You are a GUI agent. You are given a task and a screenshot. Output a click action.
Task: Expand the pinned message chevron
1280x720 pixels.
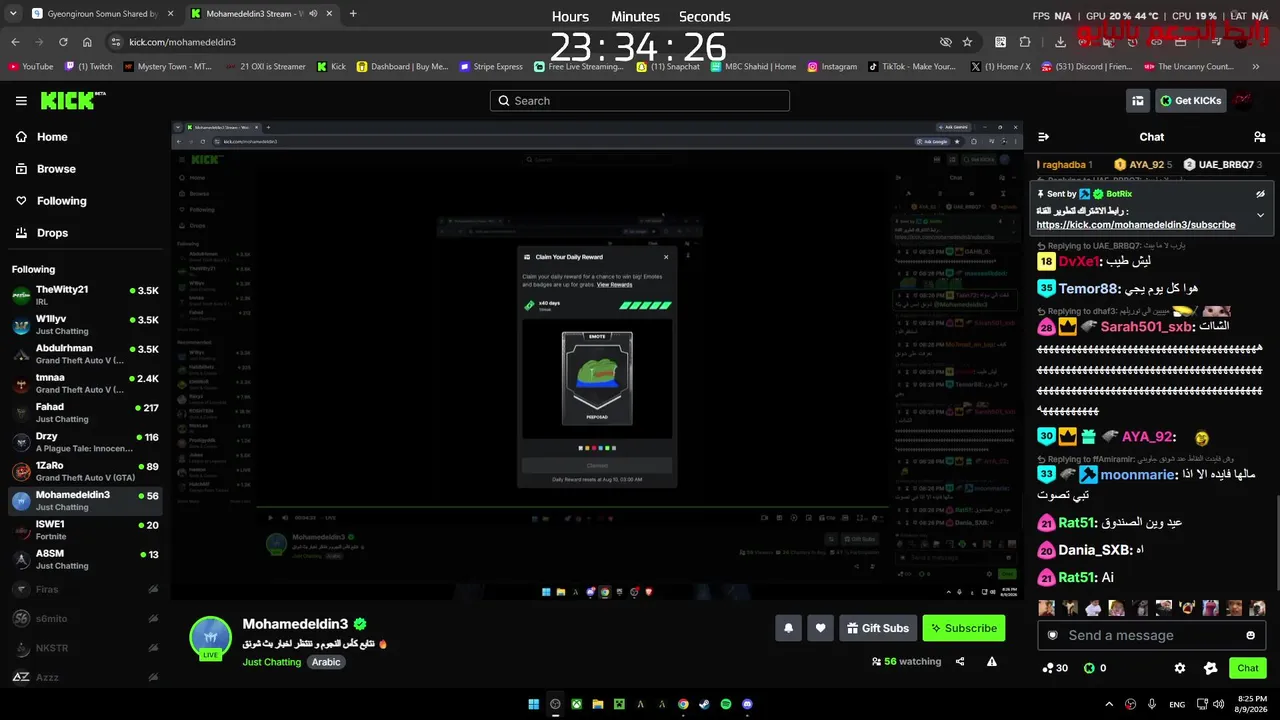(x=1260, y=215)
